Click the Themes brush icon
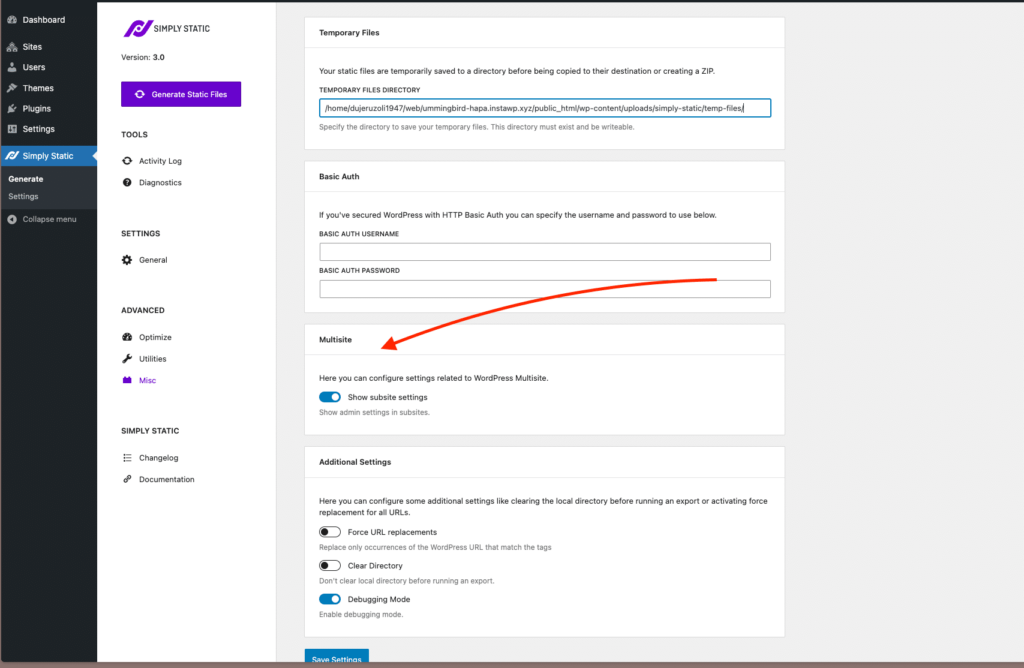1024x668 pixels. tap(12, 87)
